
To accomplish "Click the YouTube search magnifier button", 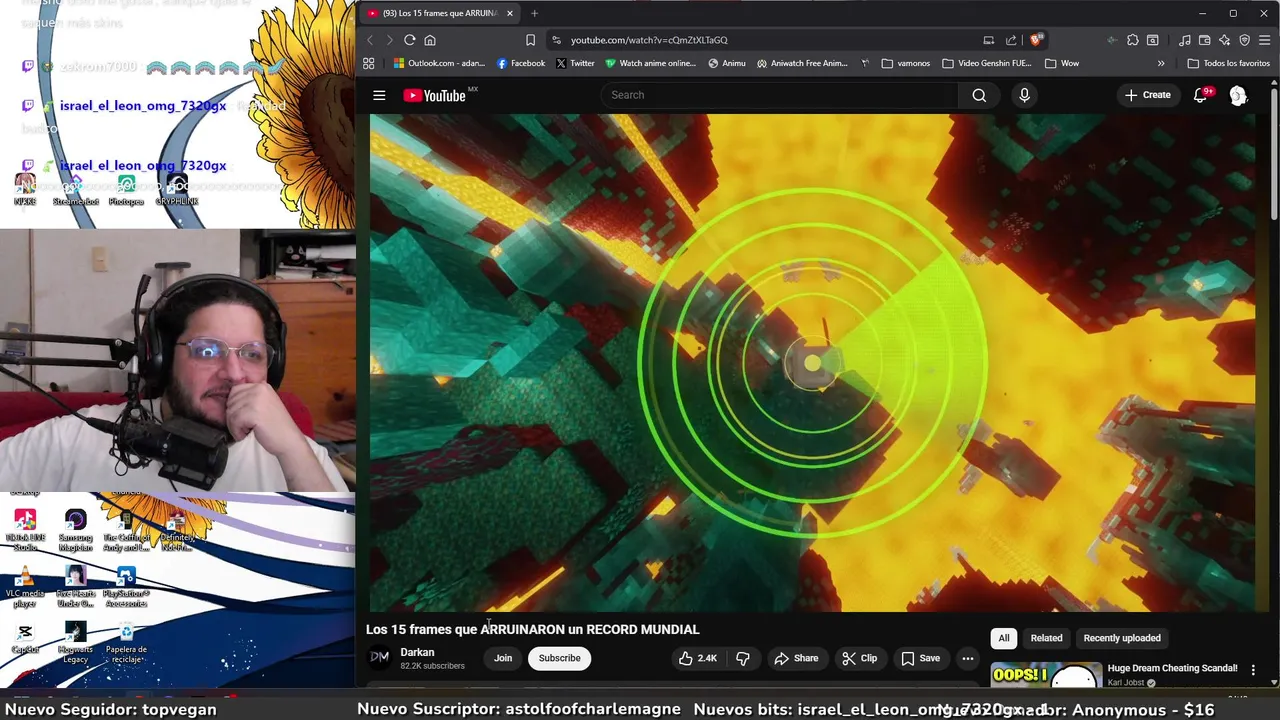I will coord(979,95).
